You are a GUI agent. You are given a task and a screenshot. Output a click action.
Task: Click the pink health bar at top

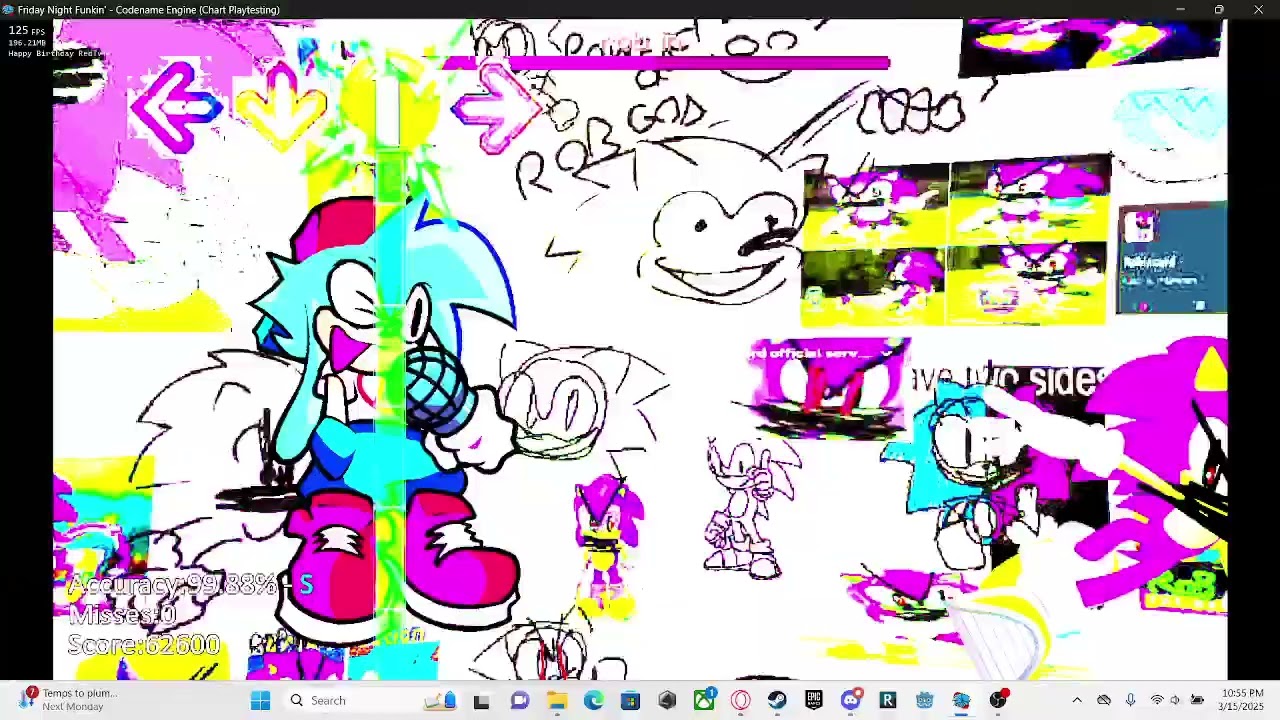pyautogui.click(x=666, y=63)
